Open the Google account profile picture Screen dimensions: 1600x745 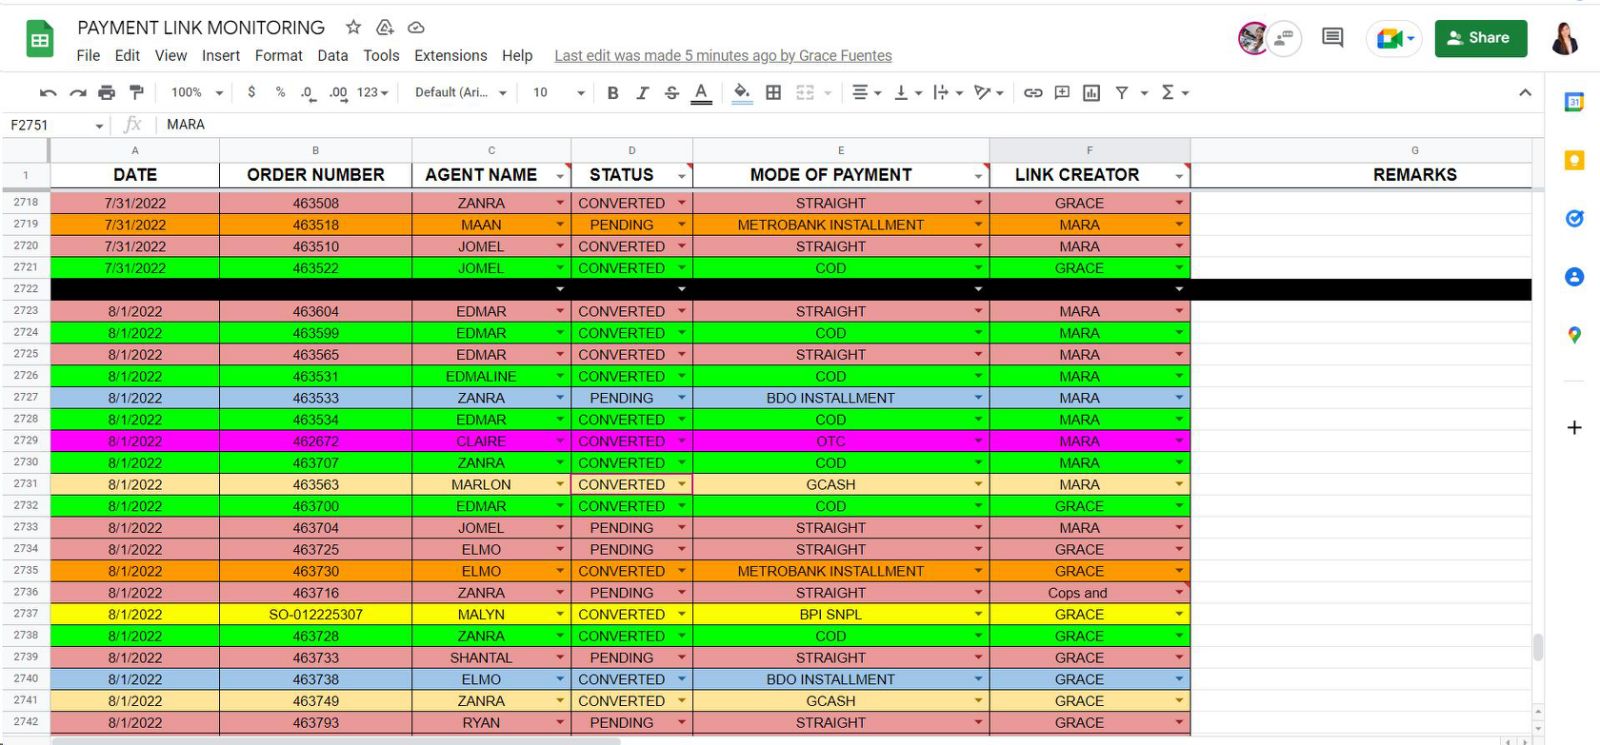pos(1565,38)
